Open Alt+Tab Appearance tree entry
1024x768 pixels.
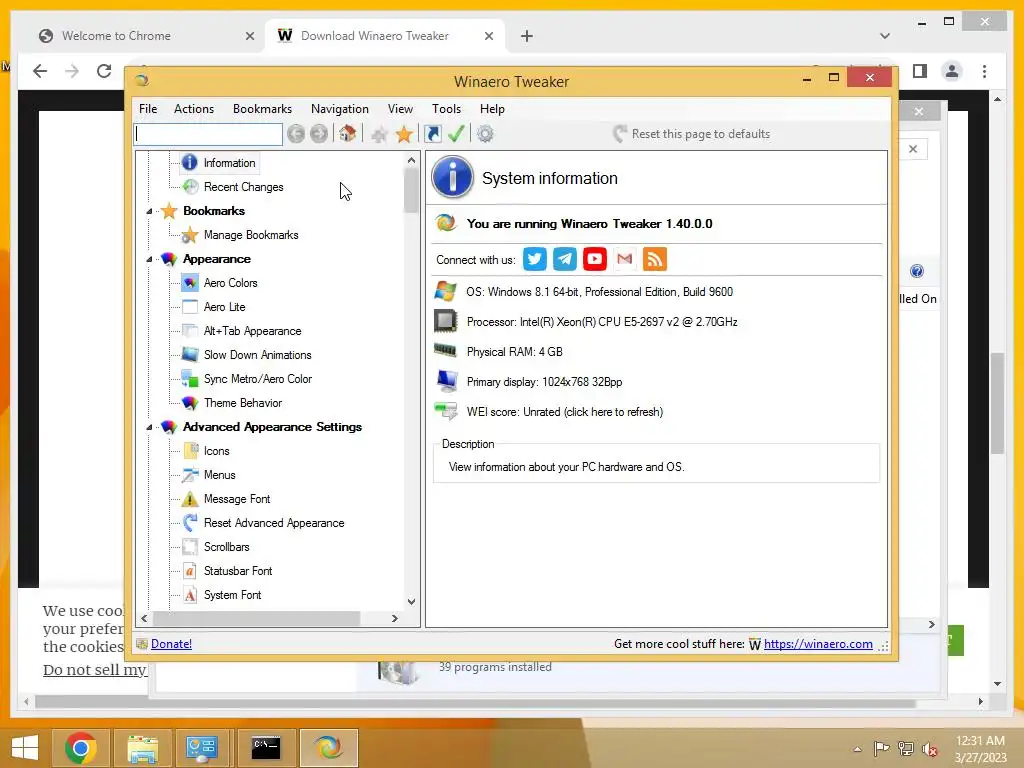(x=252, y=331)
